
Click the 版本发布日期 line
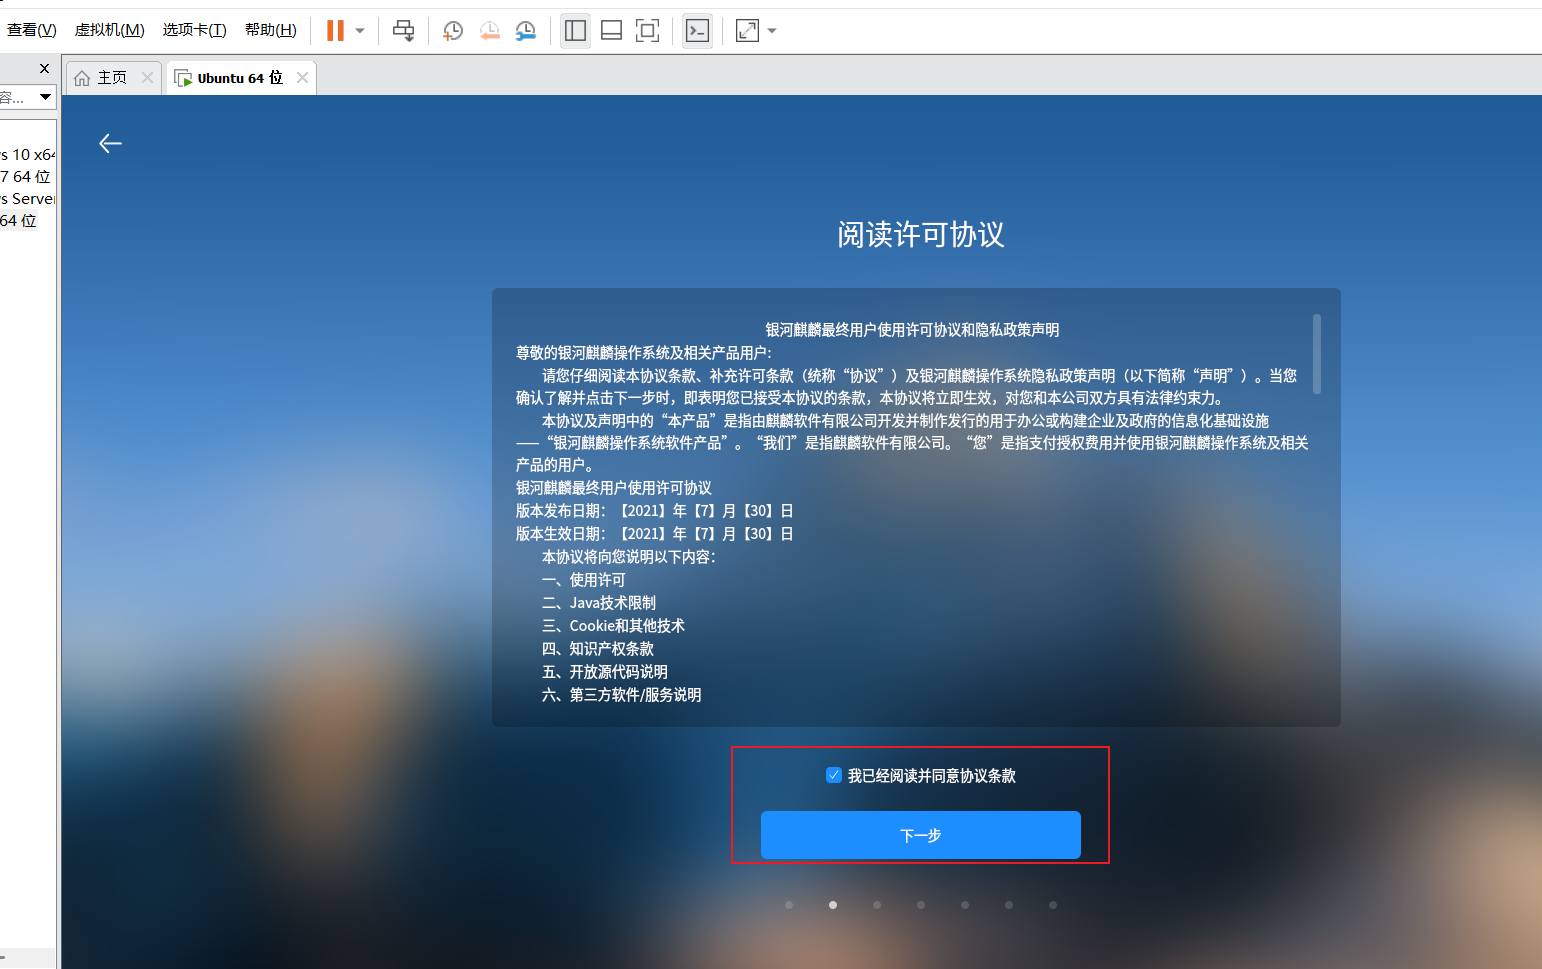(655, 511)
